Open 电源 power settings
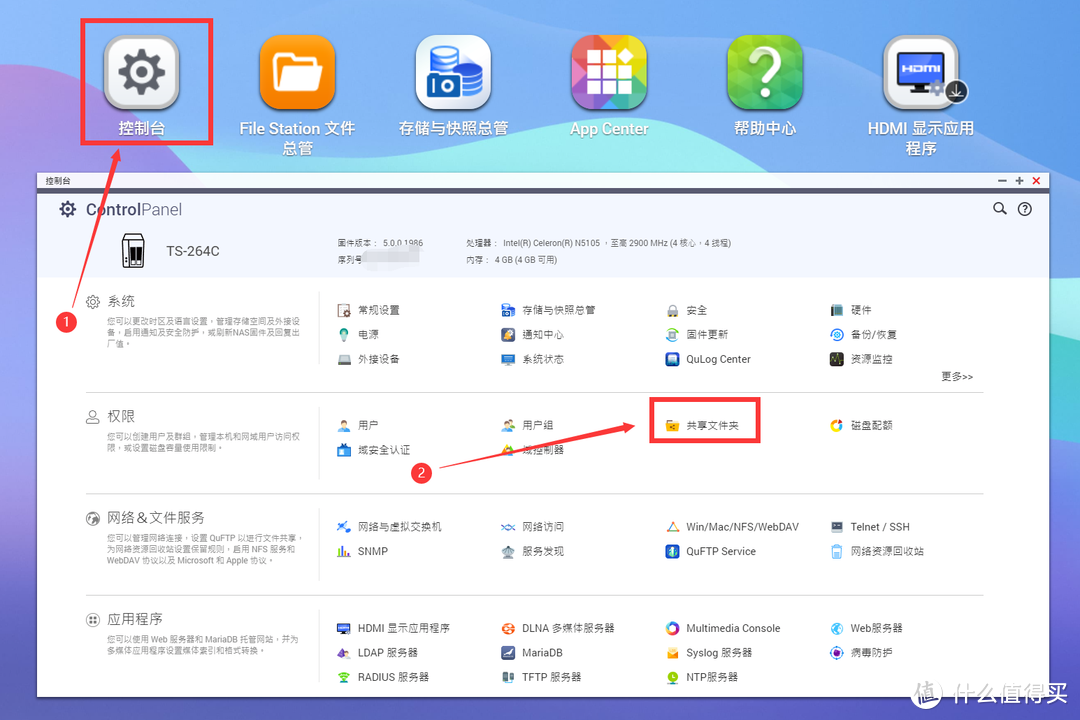This screenshot has width=1080, height=720. (x=358, y=335)
